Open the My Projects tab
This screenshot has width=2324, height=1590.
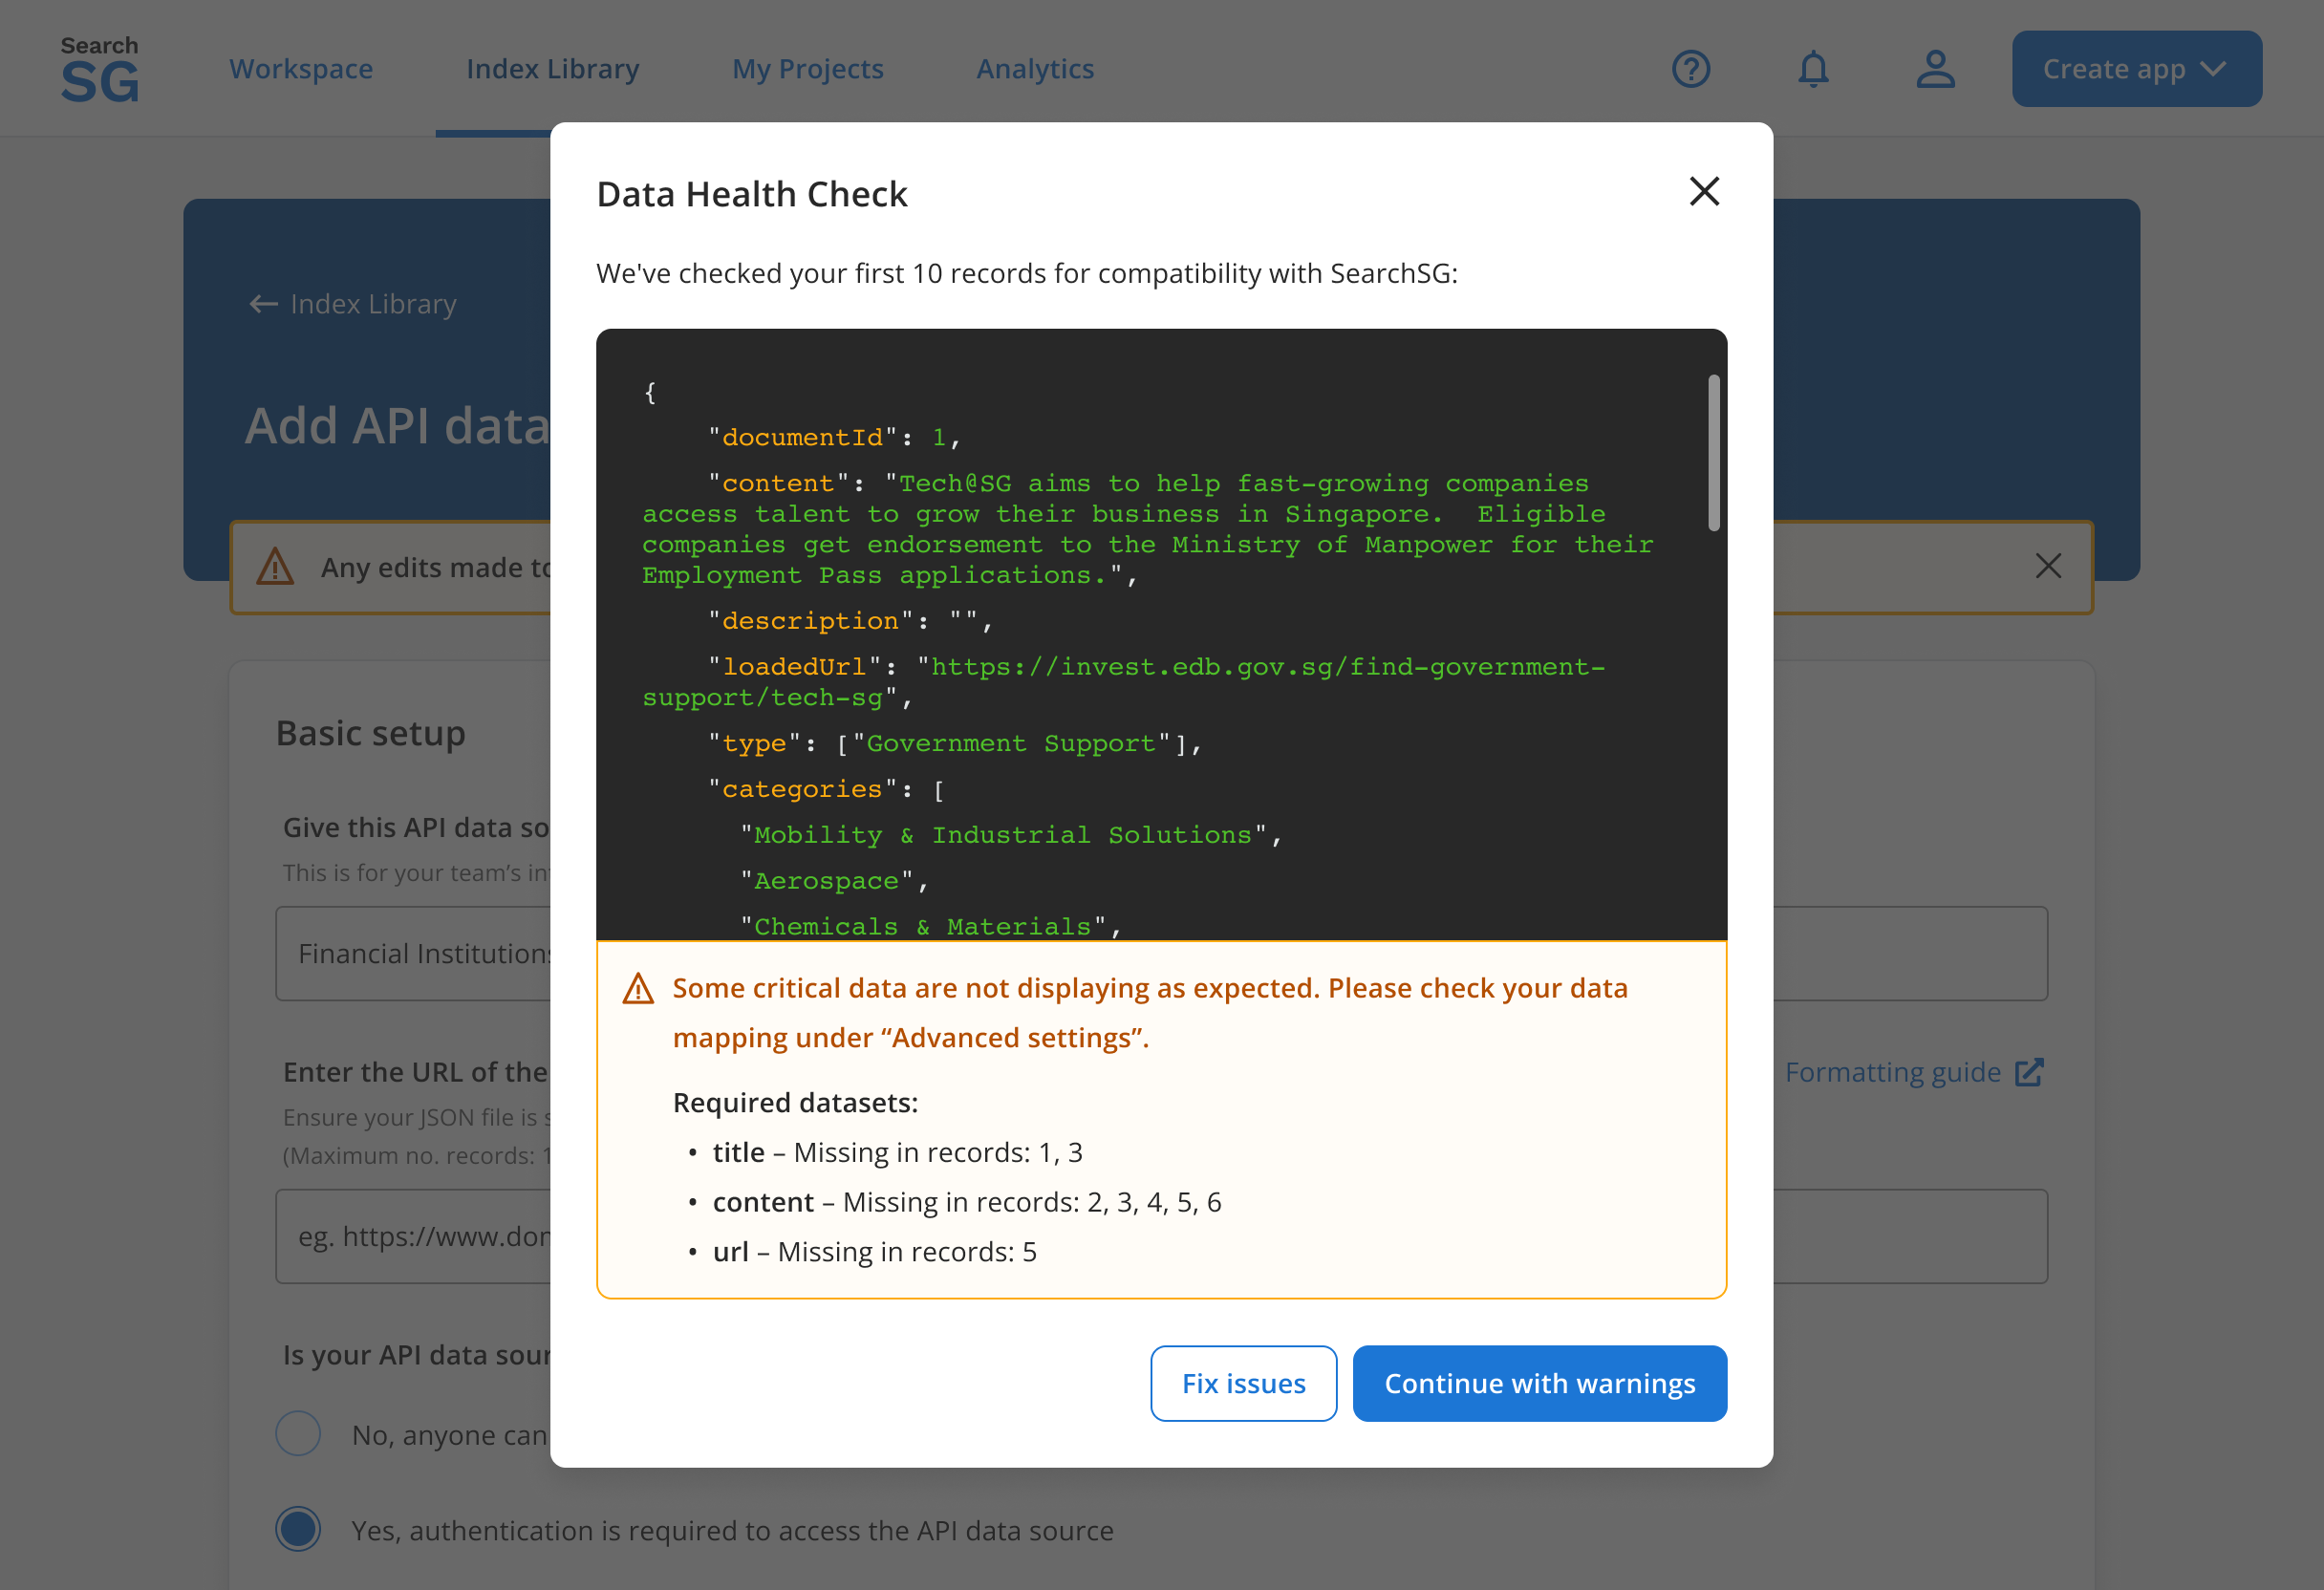click(x=807, y=69)
